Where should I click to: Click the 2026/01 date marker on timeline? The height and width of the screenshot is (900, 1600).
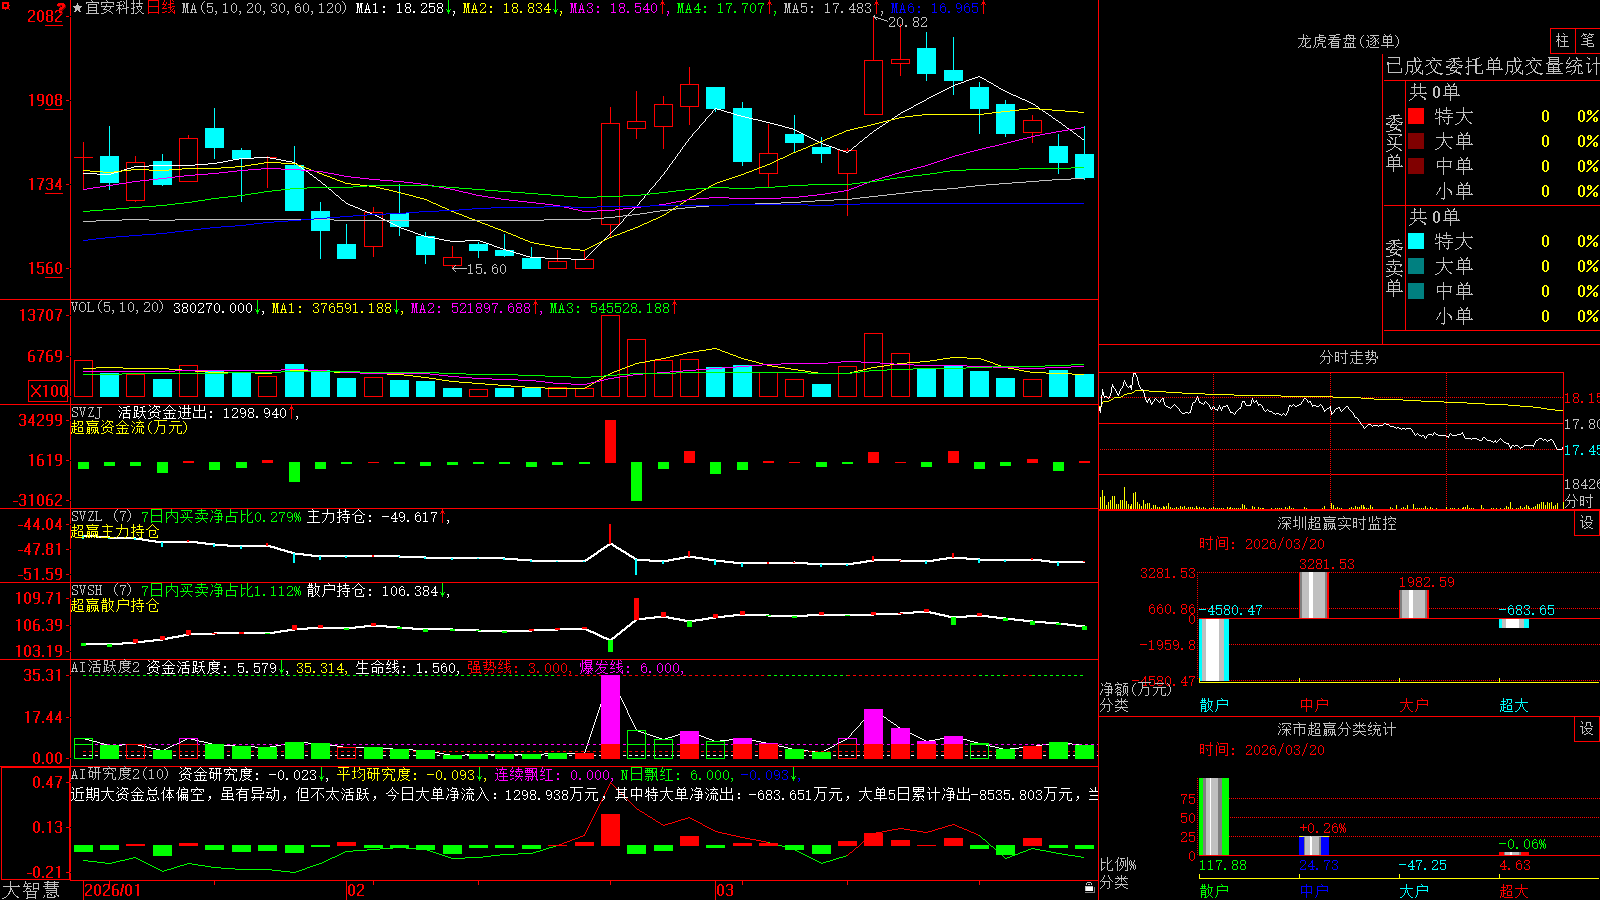point(112,890)
